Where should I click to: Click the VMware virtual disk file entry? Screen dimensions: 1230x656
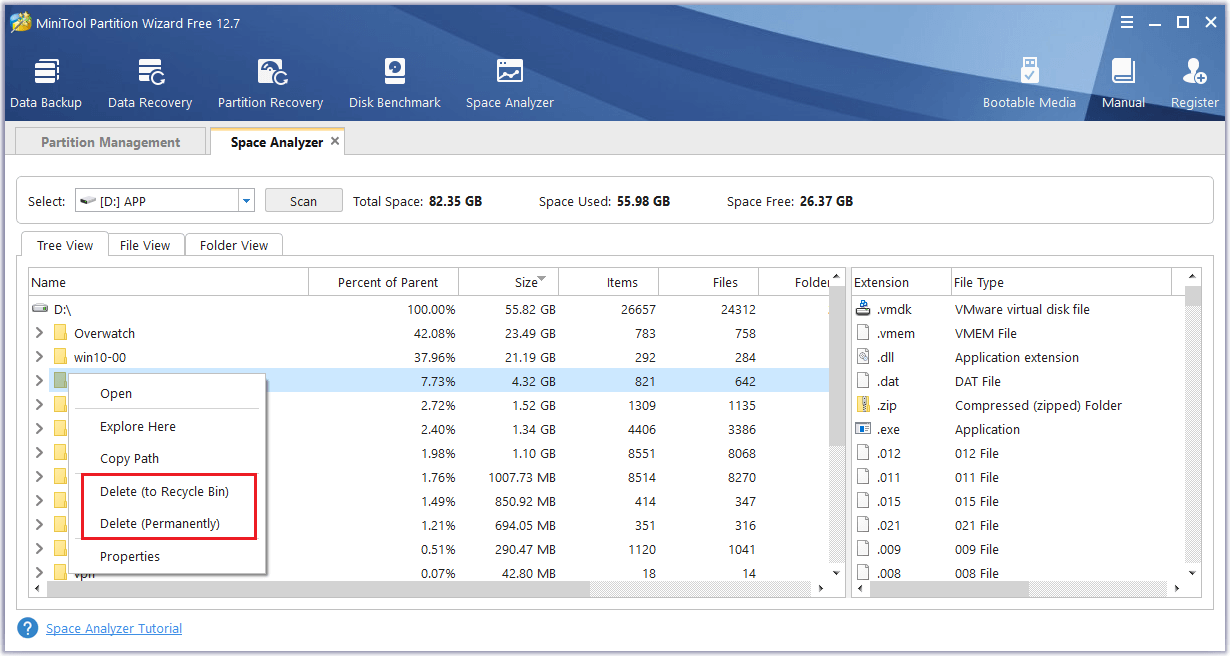[x=1022, y=309]
